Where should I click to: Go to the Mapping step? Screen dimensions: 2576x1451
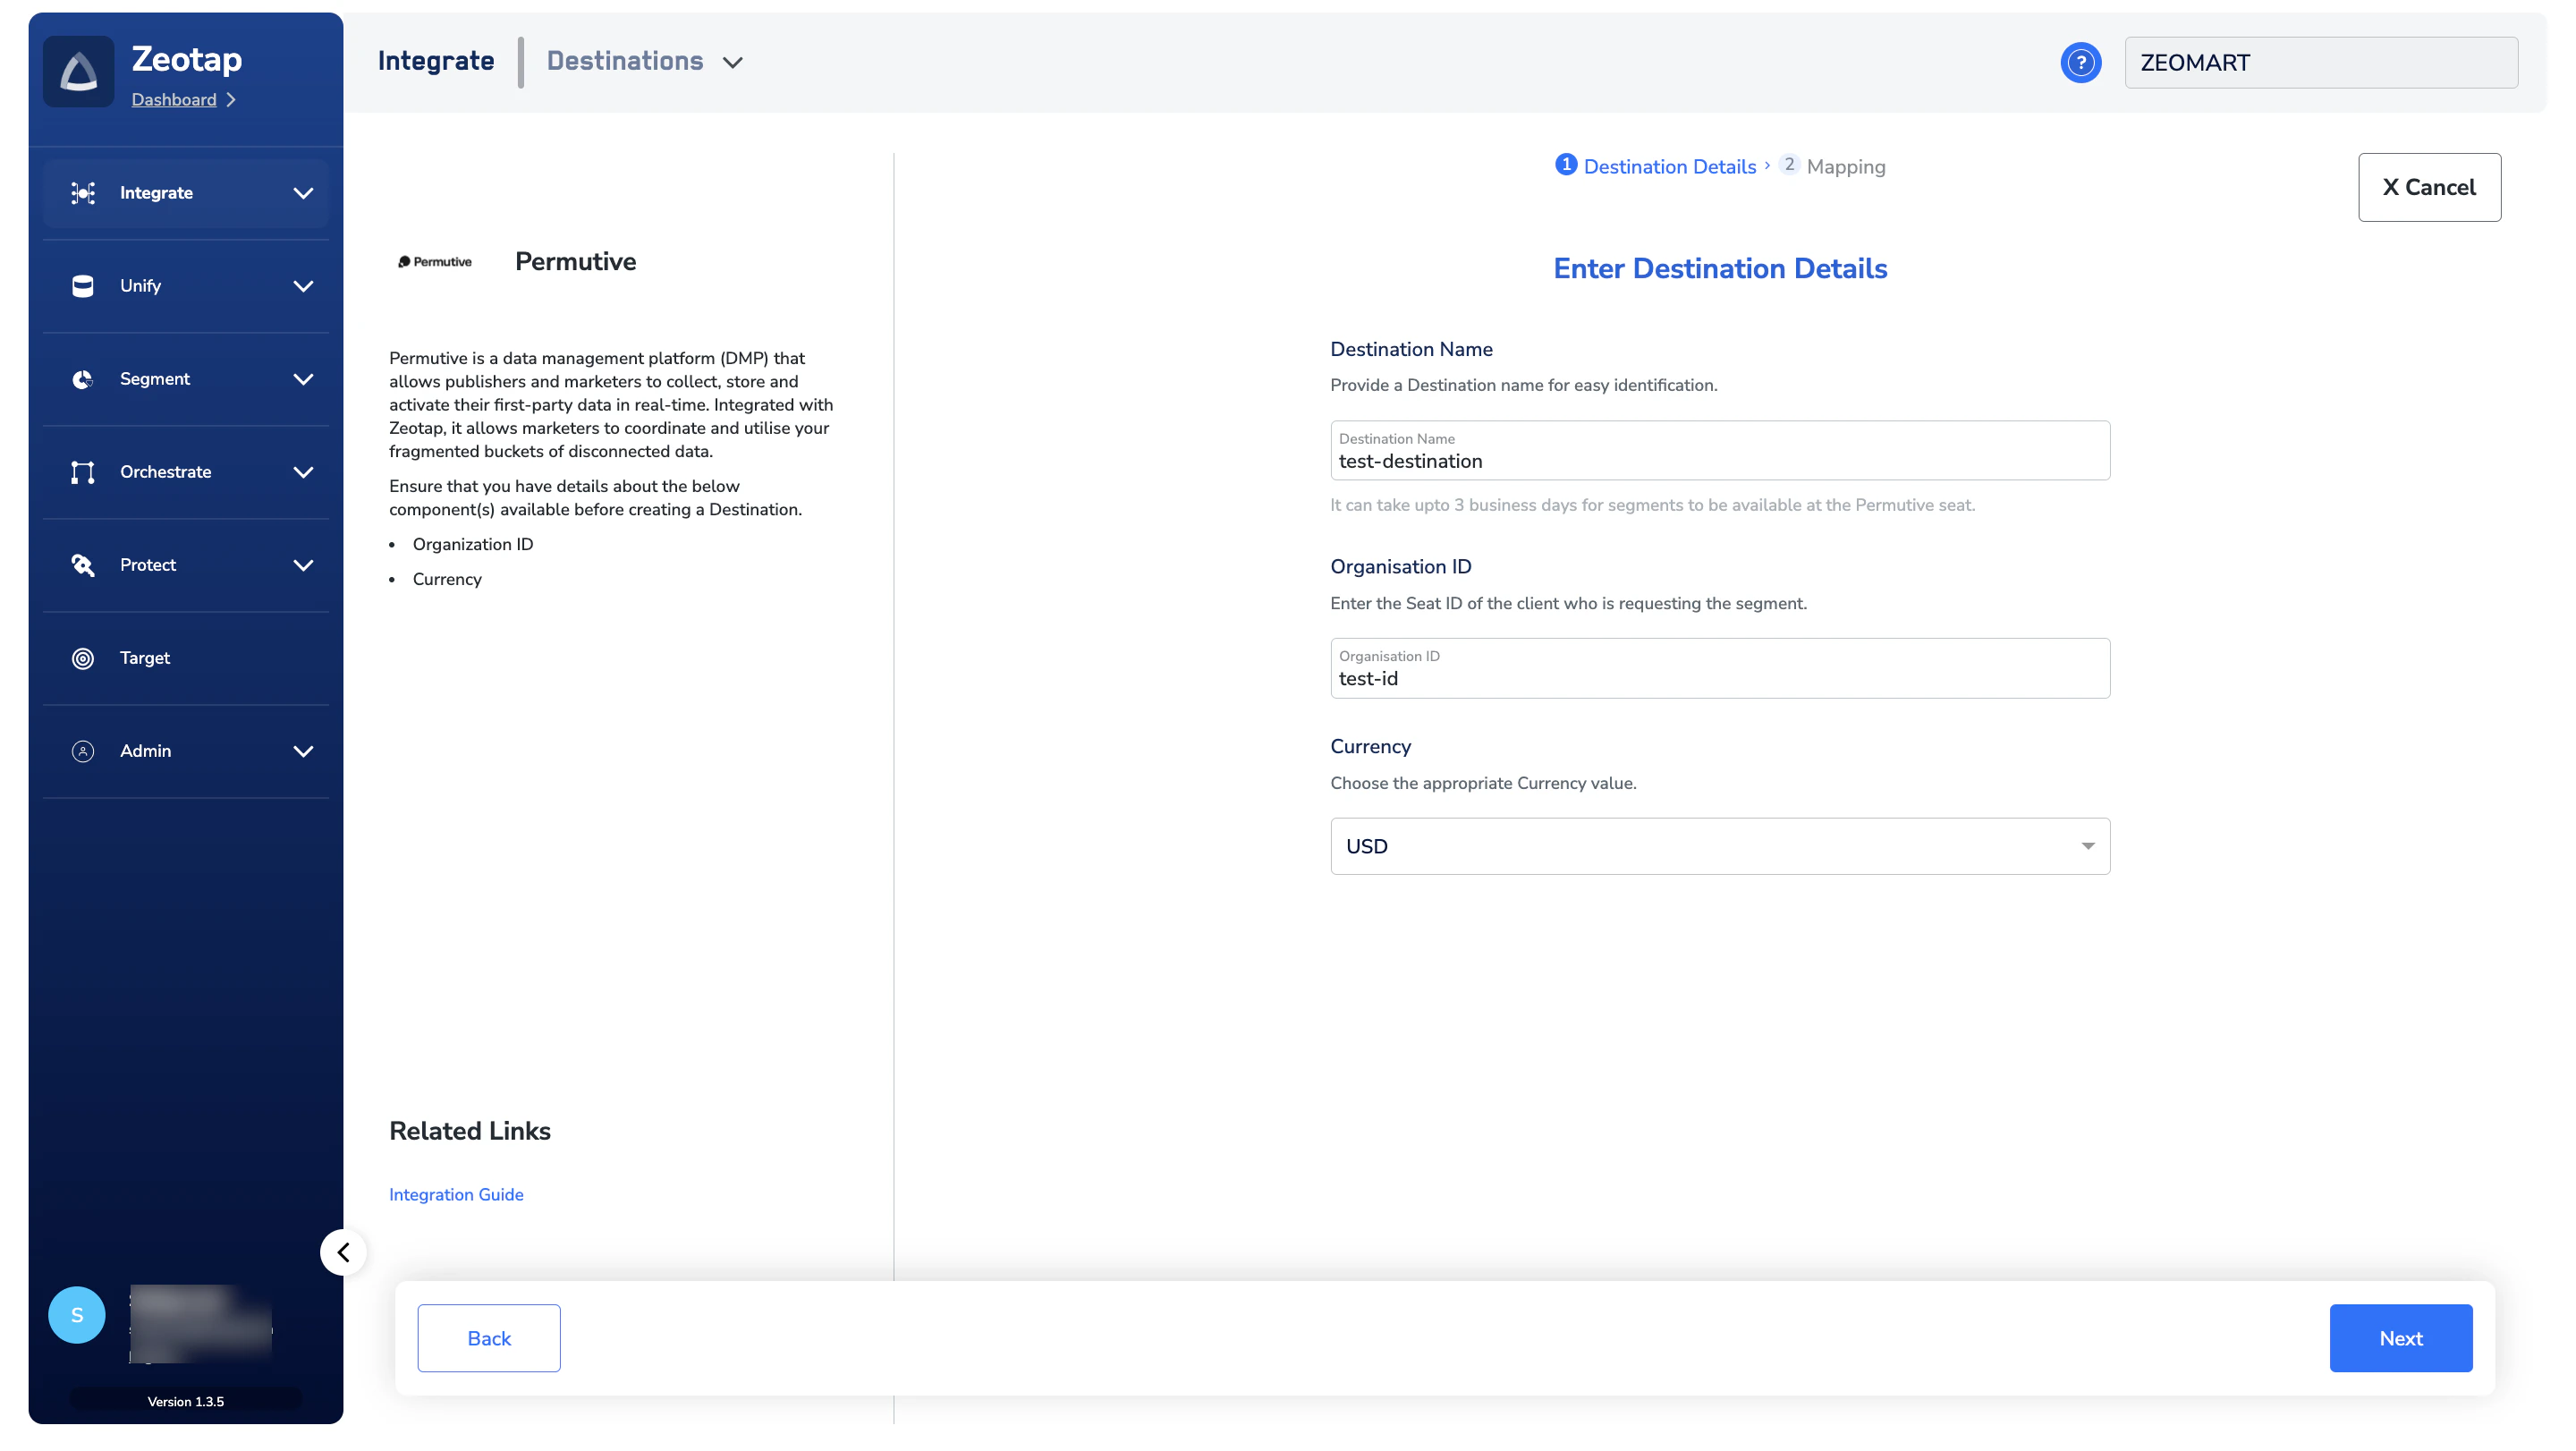click(1833, 166)
